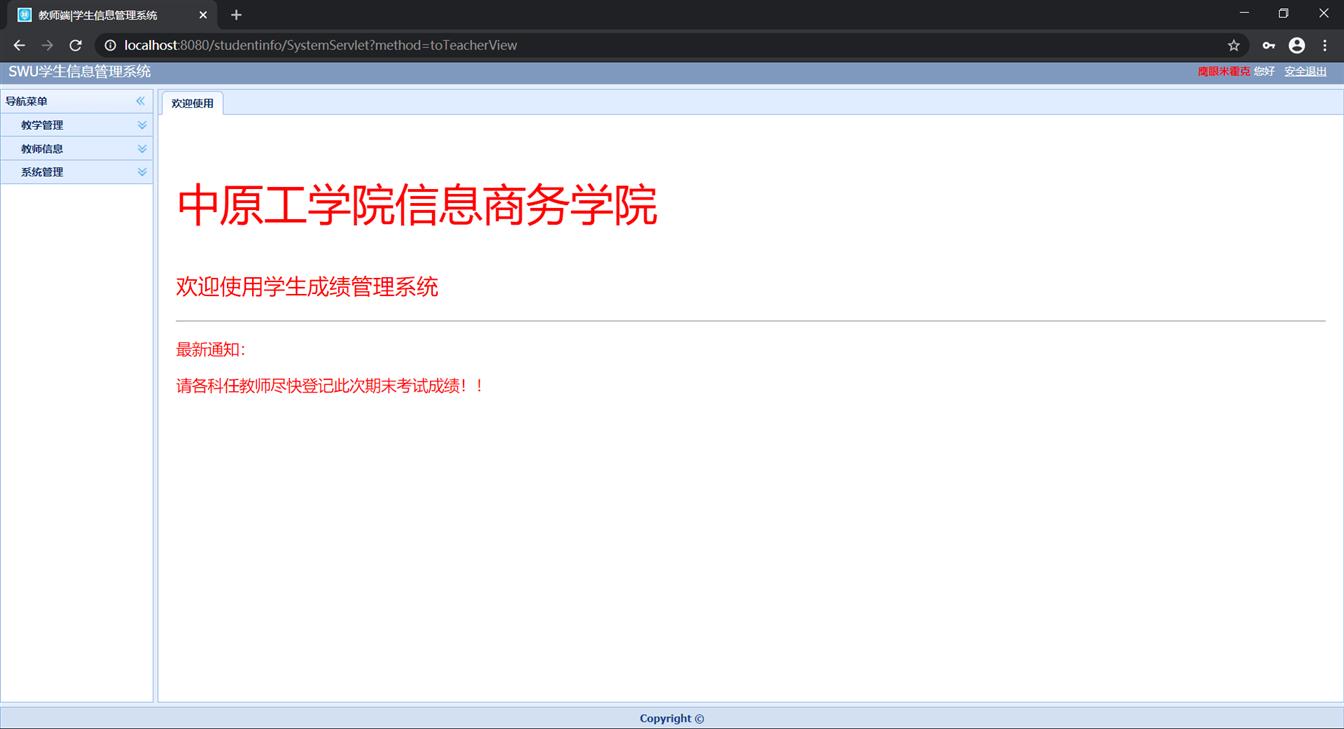Click the address bar URL field
The width and height of the screenshot is (1344, 729).
[x=671, y=45]
